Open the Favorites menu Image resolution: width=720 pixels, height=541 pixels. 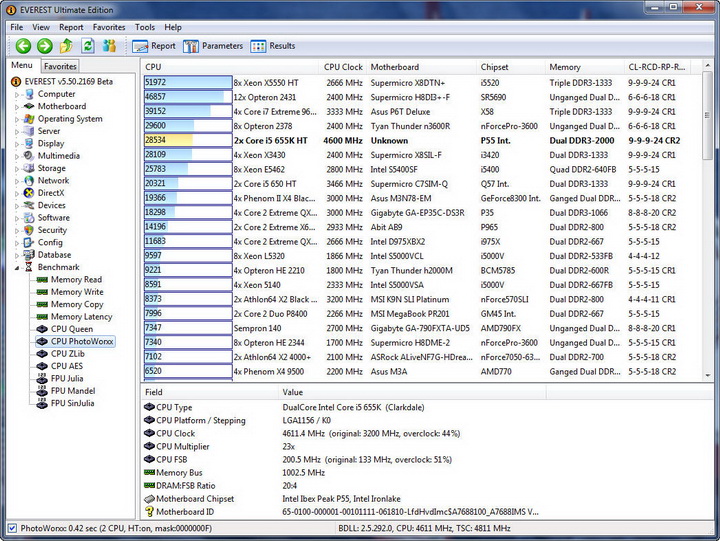point(109,28)
